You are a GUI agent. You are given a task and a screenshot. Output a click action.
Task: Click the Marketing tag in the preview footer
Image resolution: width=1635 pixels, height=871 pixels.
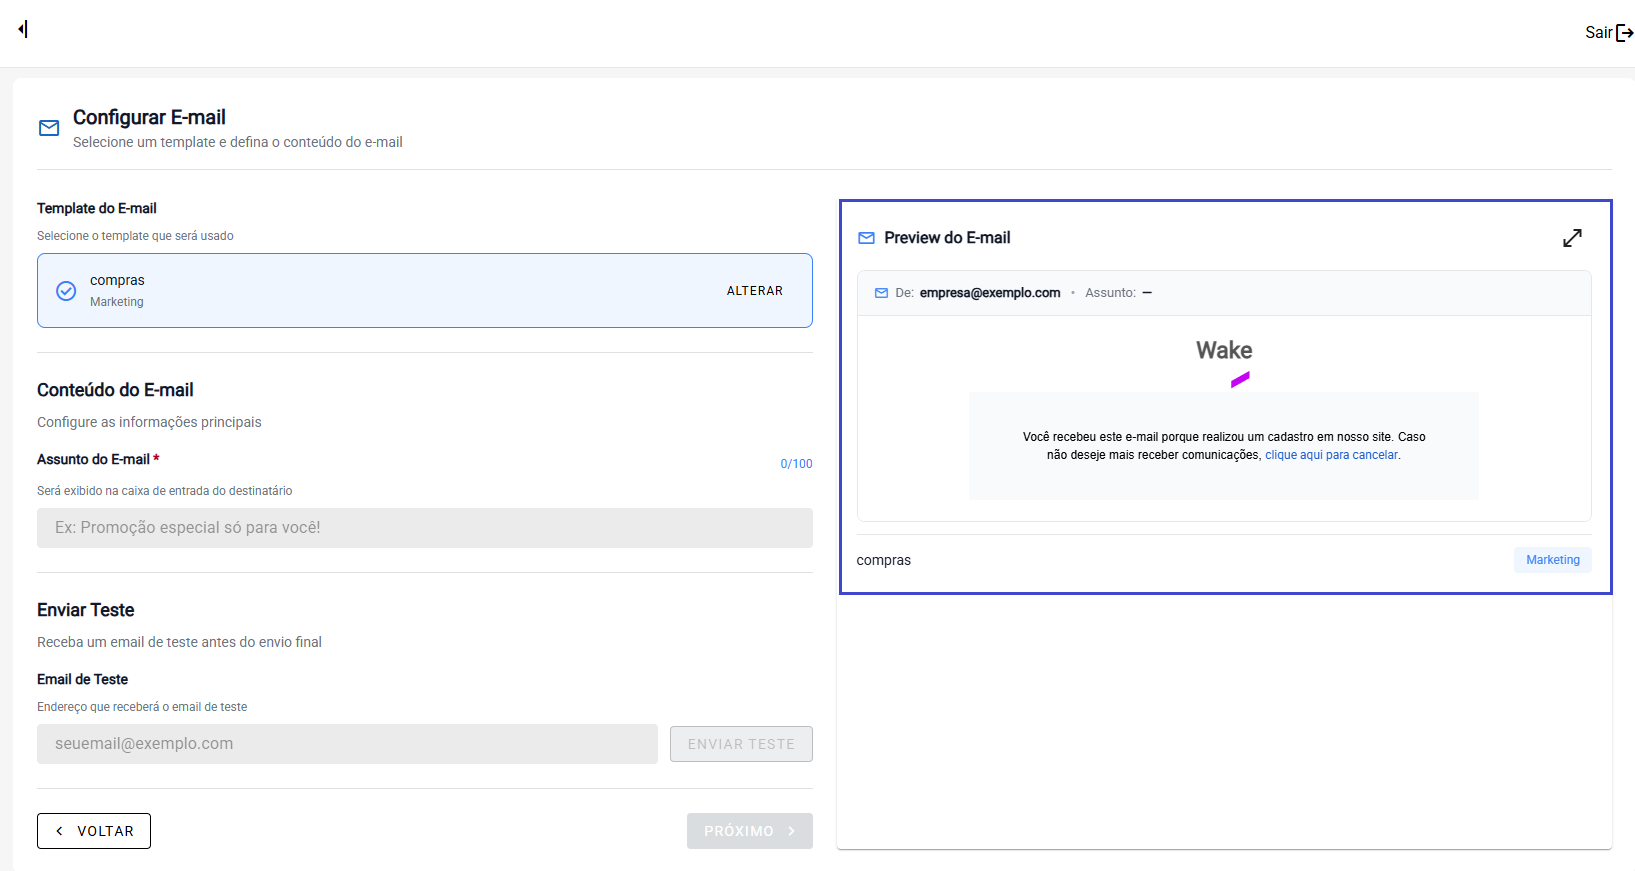1552,560
